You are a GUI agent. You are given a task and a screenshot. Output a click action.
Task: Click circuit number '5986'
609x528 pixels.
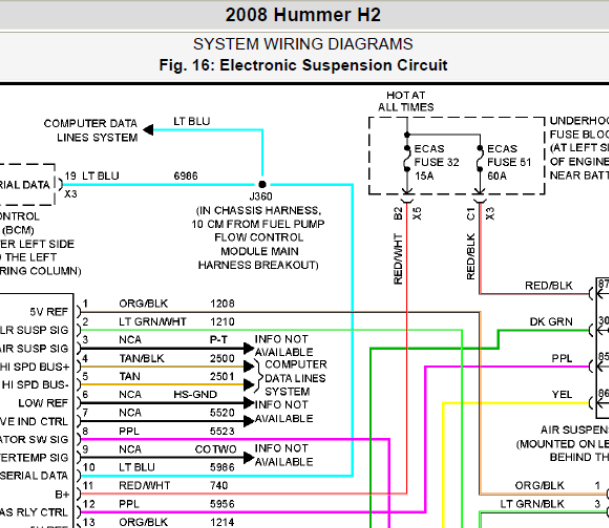222,467
